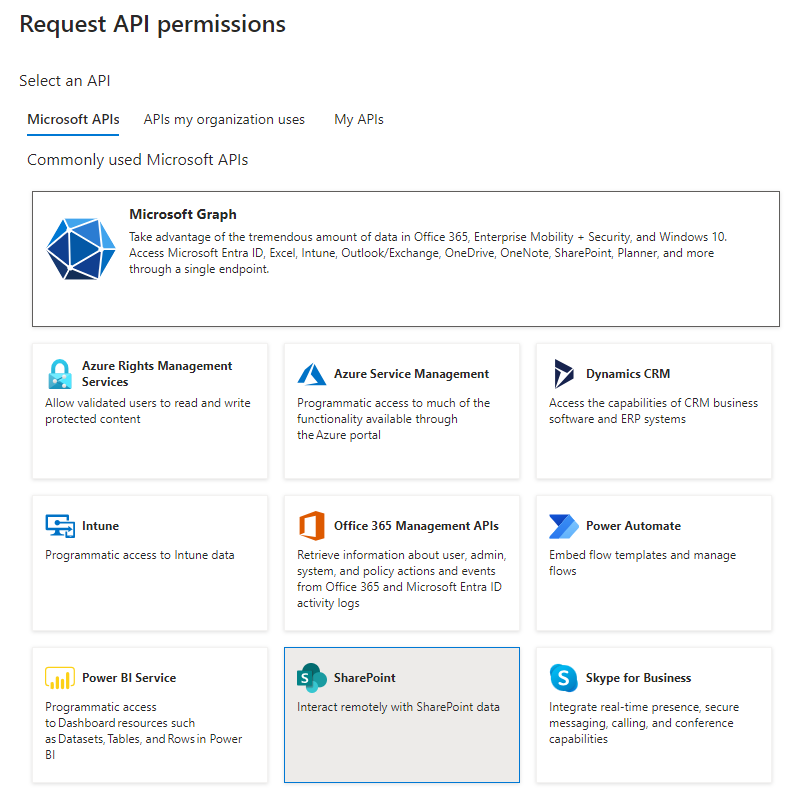This screenshot has width=809, height=790.
Task: Choose the Azure Service Management tile
Action: (401, 410)
